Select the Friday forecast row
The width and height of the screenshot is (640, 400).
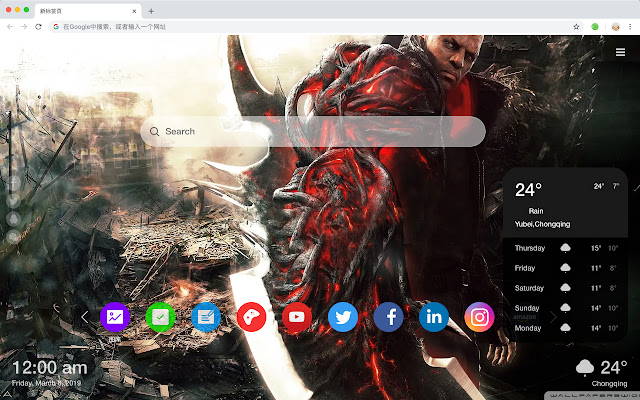pos(566,268)
